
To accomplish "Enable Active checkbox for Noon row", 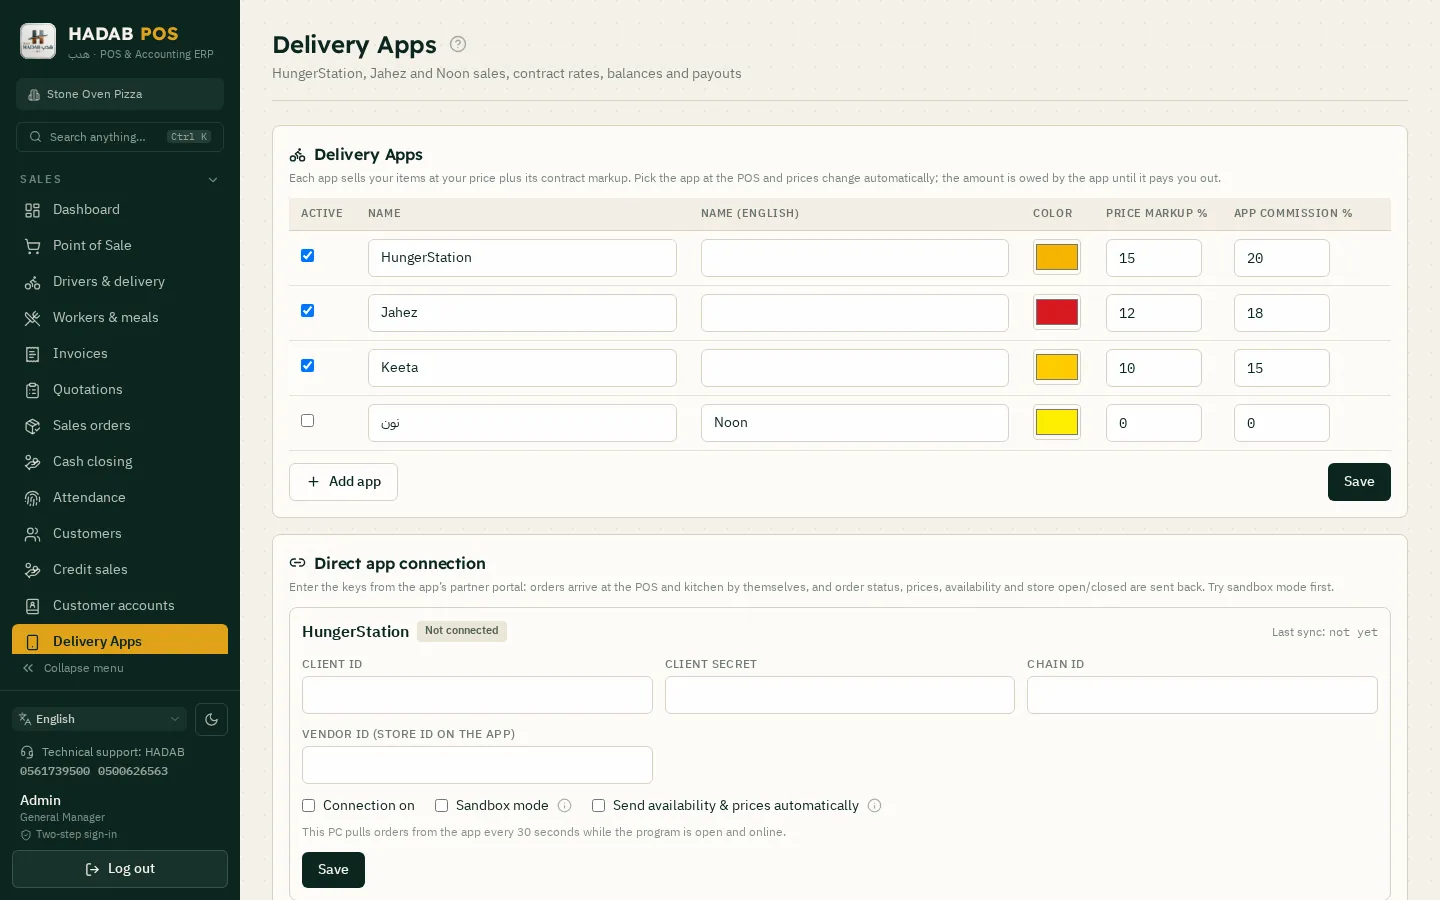I will click(x=308, y=421).
